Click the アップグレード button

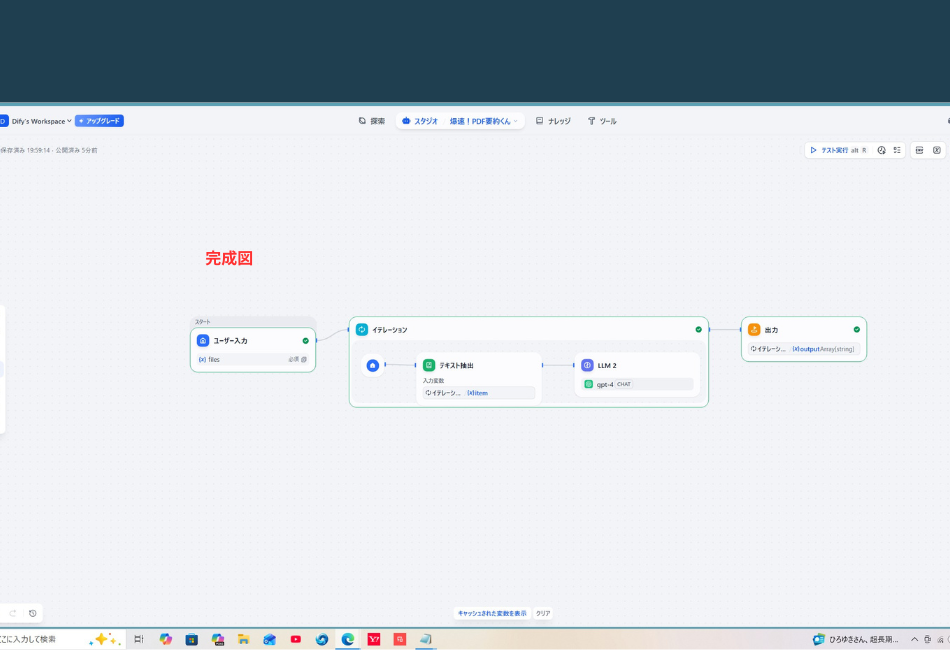click(100, 120)
